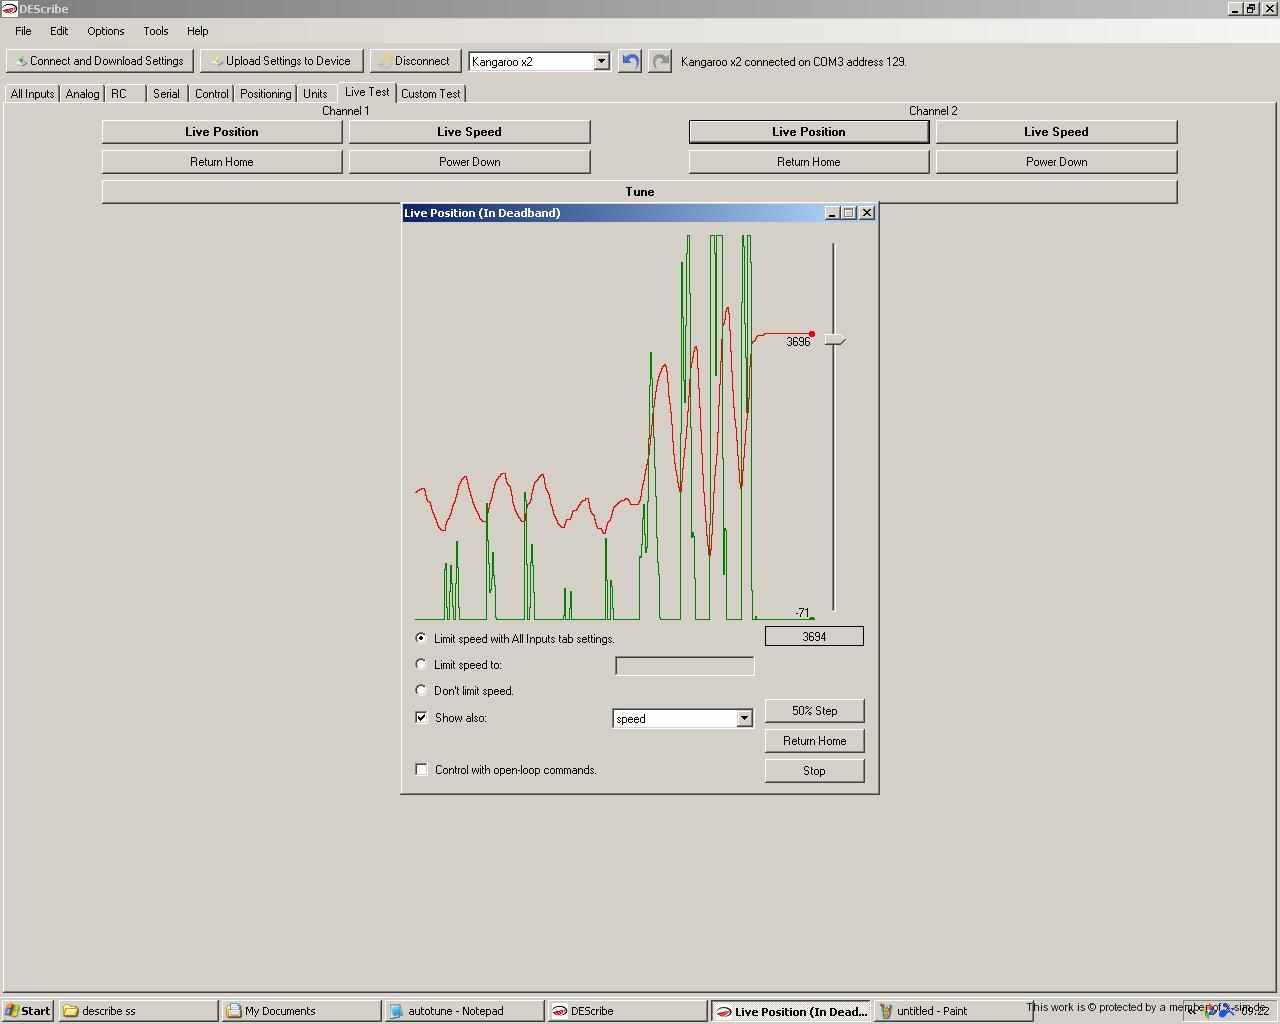Open autotune Notepad from the taskbar

tap(464, 1011)
